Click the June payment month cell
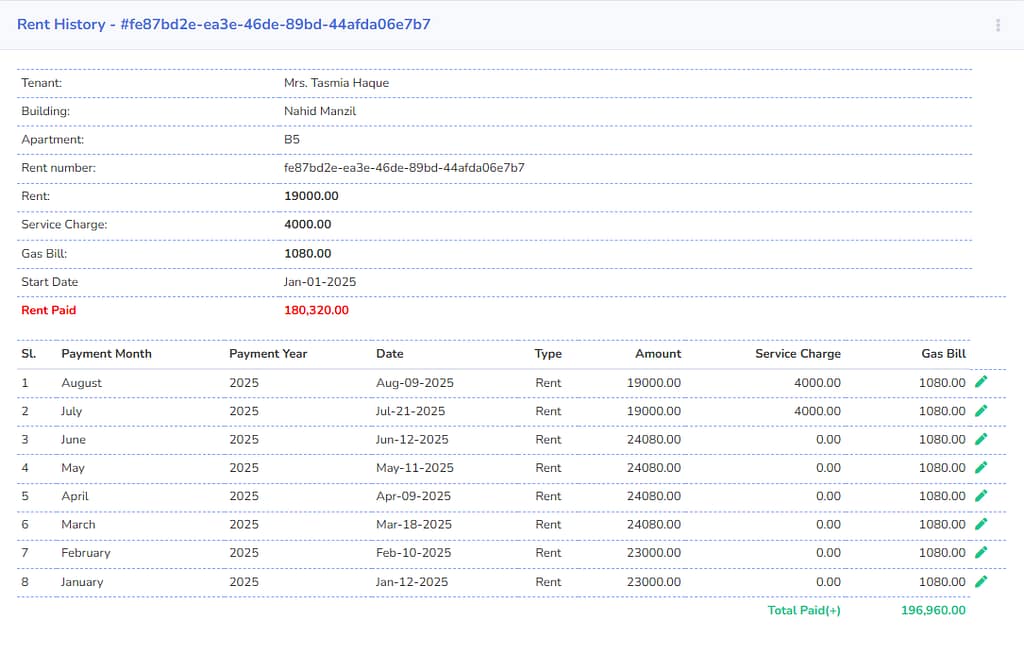 pos(73,440)
